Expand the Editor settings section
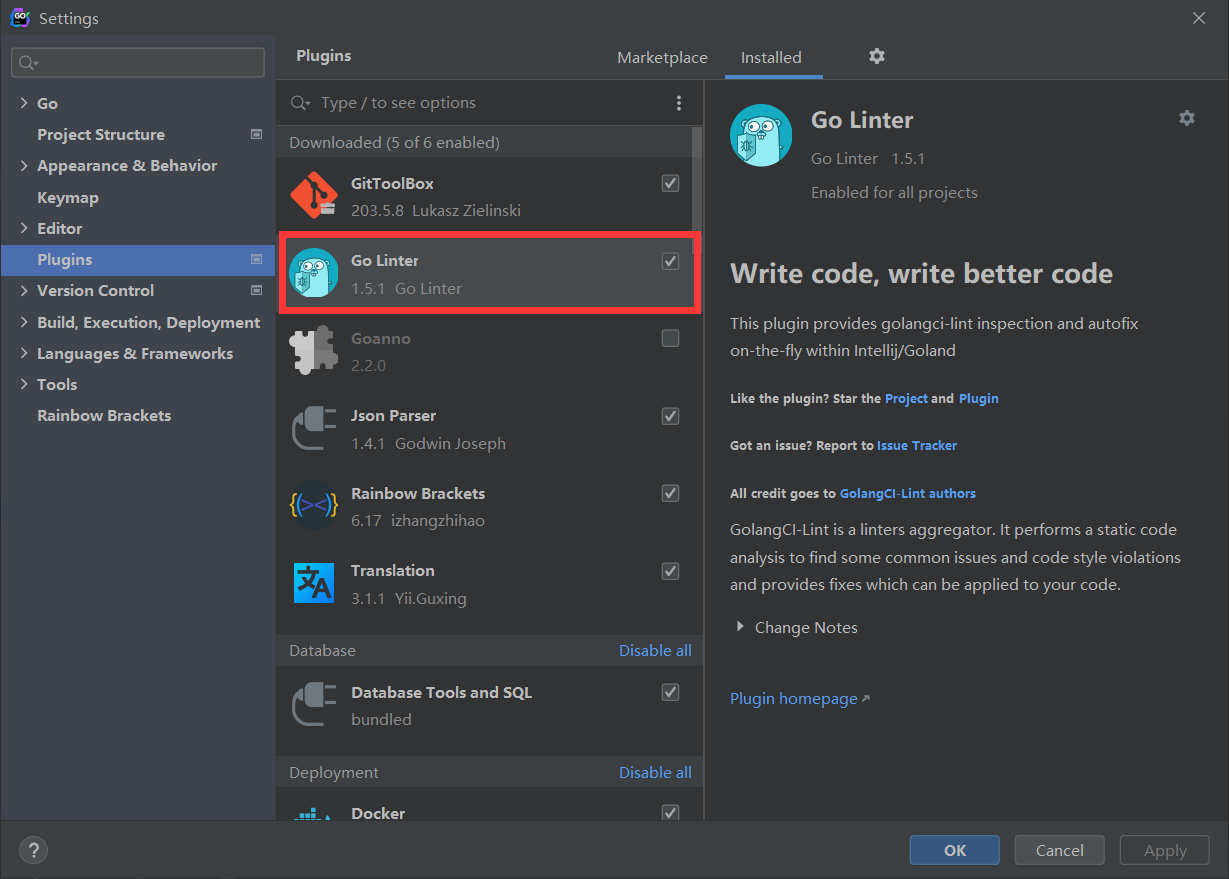 pos(24,228)
